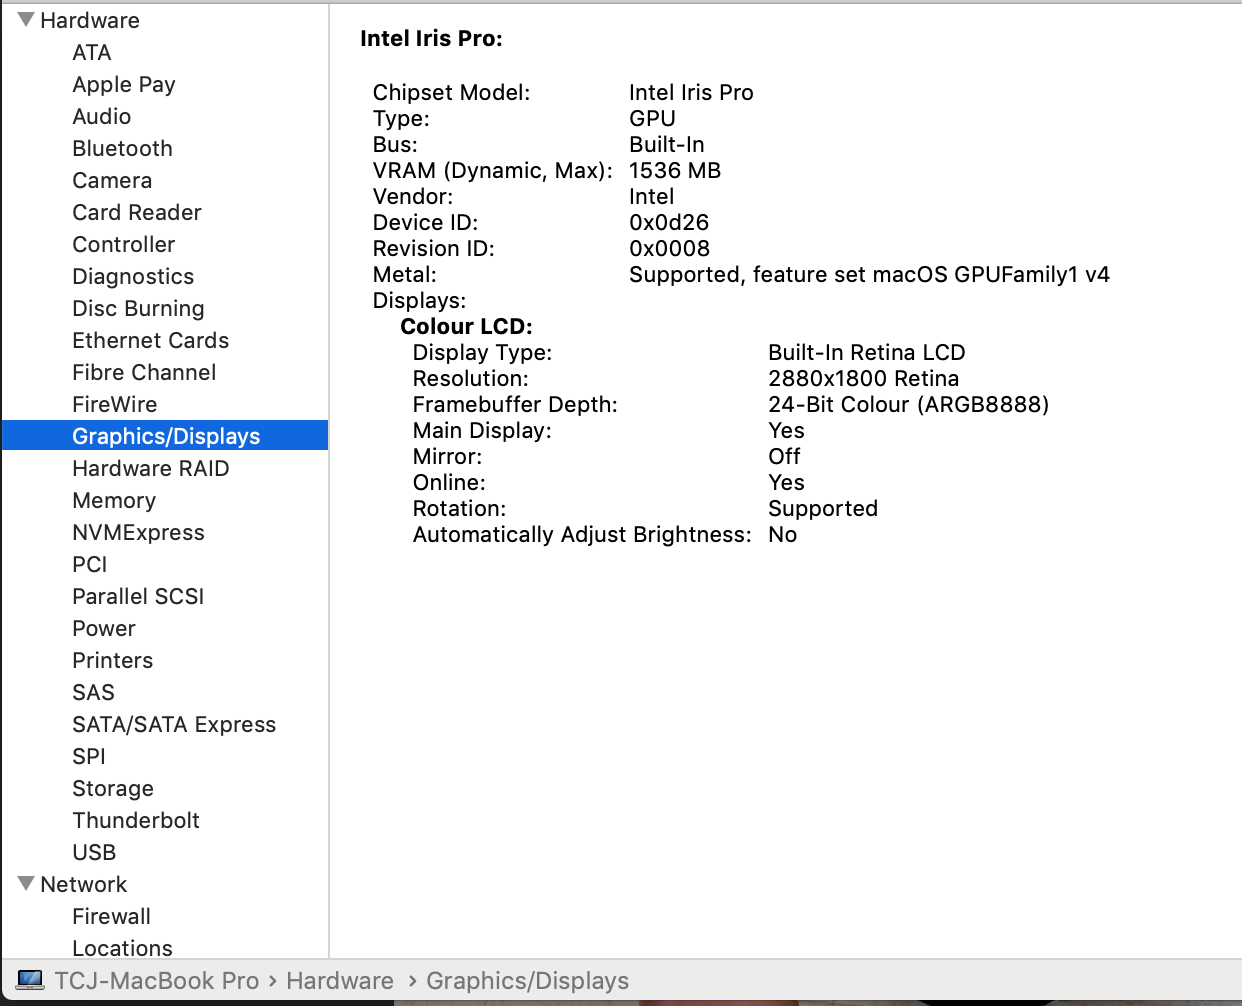Select Diagnostics in the sidebar
The image size is (1242, 1006).
click(133, 276)
